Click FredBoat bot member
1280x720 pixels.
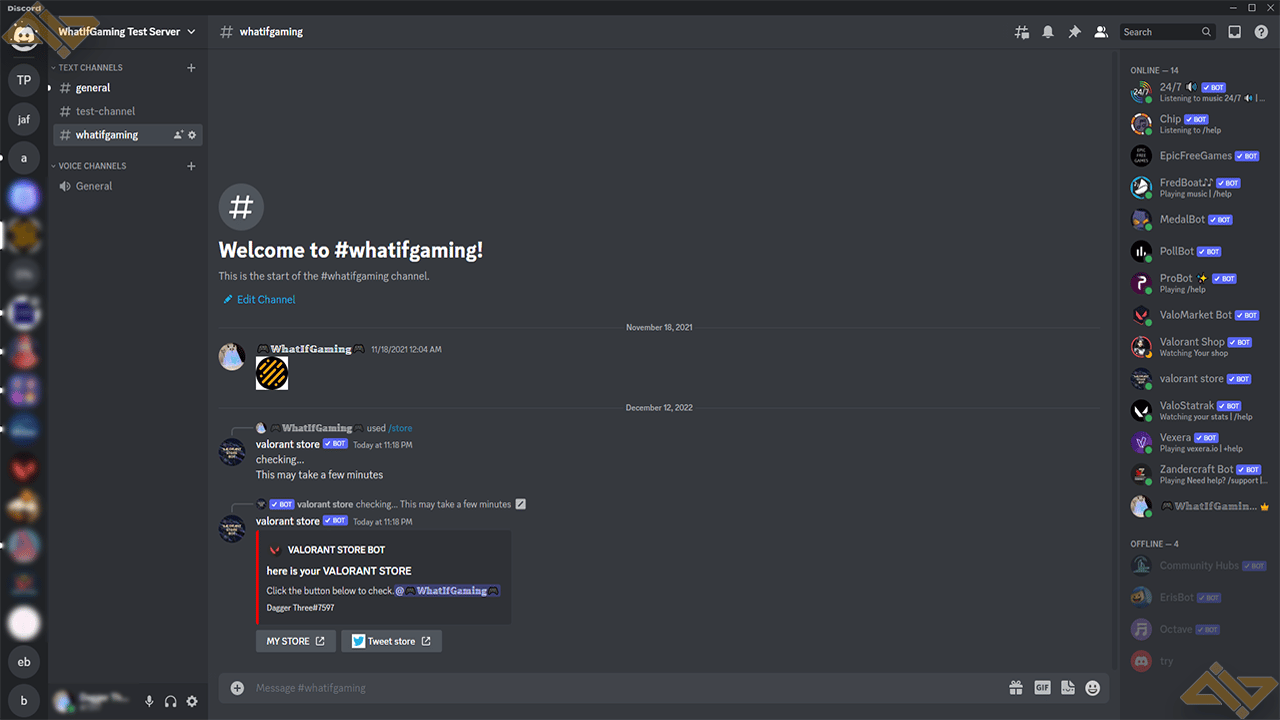click(1197, 188)
